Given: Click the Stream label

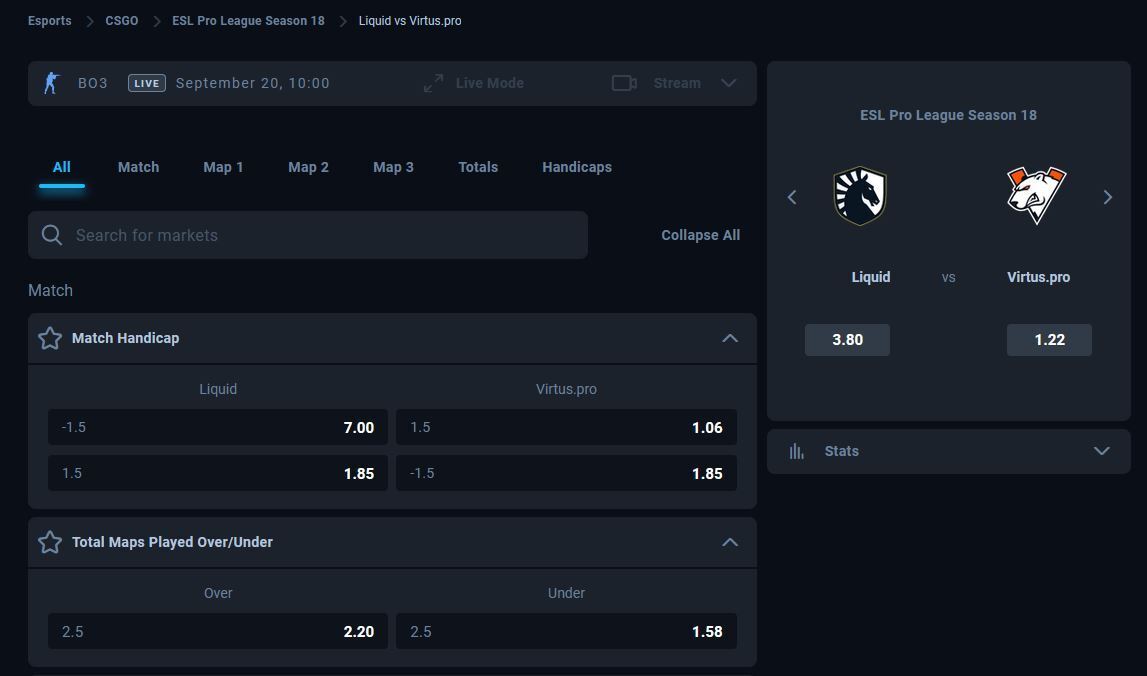Looking at the screenshot, I should [677, 83].
